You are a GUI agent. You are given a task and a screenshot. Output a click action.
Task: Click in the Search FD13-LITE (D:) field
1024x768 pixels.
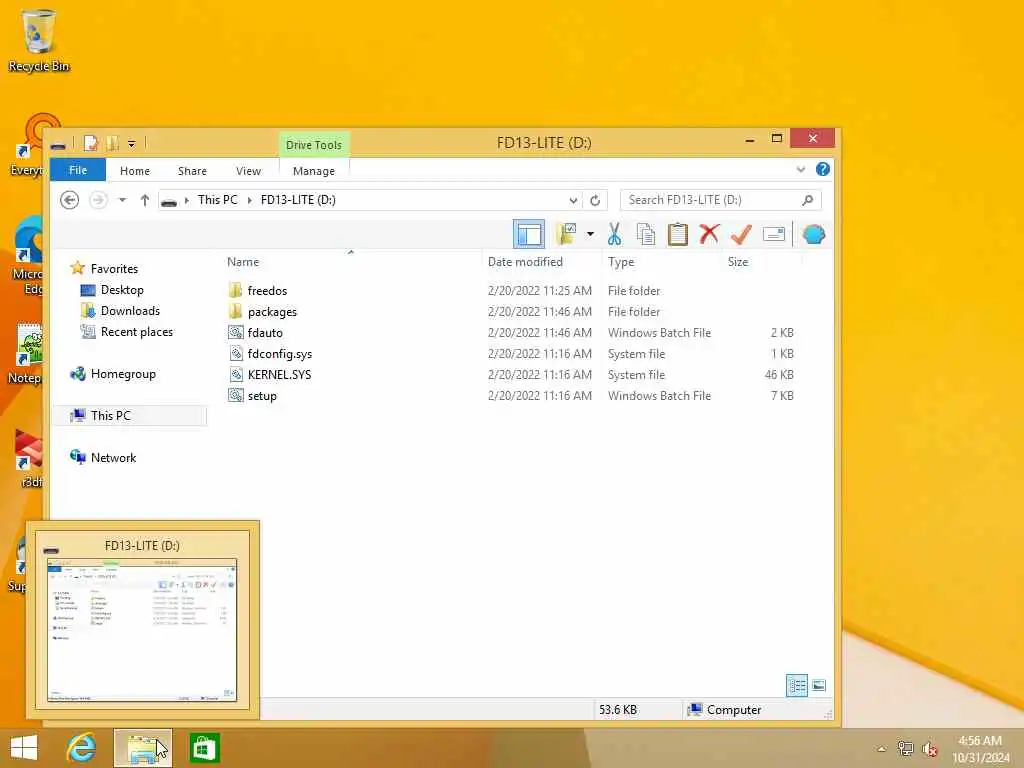(720, 200)
